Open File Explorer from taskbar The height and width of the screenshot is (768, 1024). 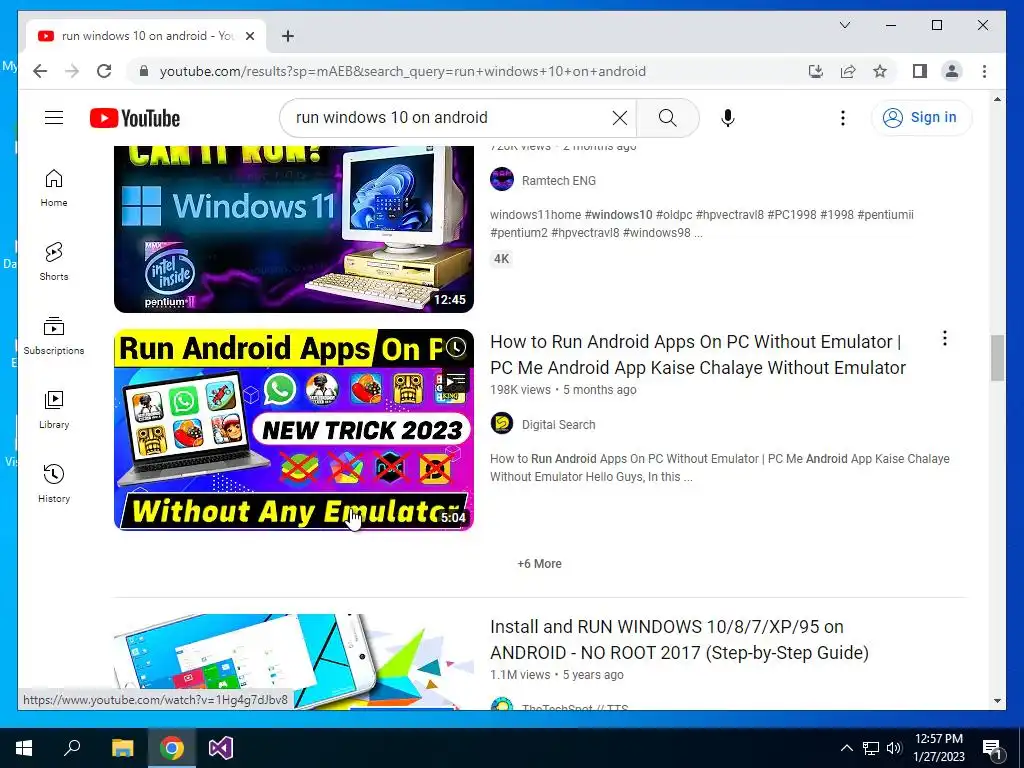click(122, 748)
